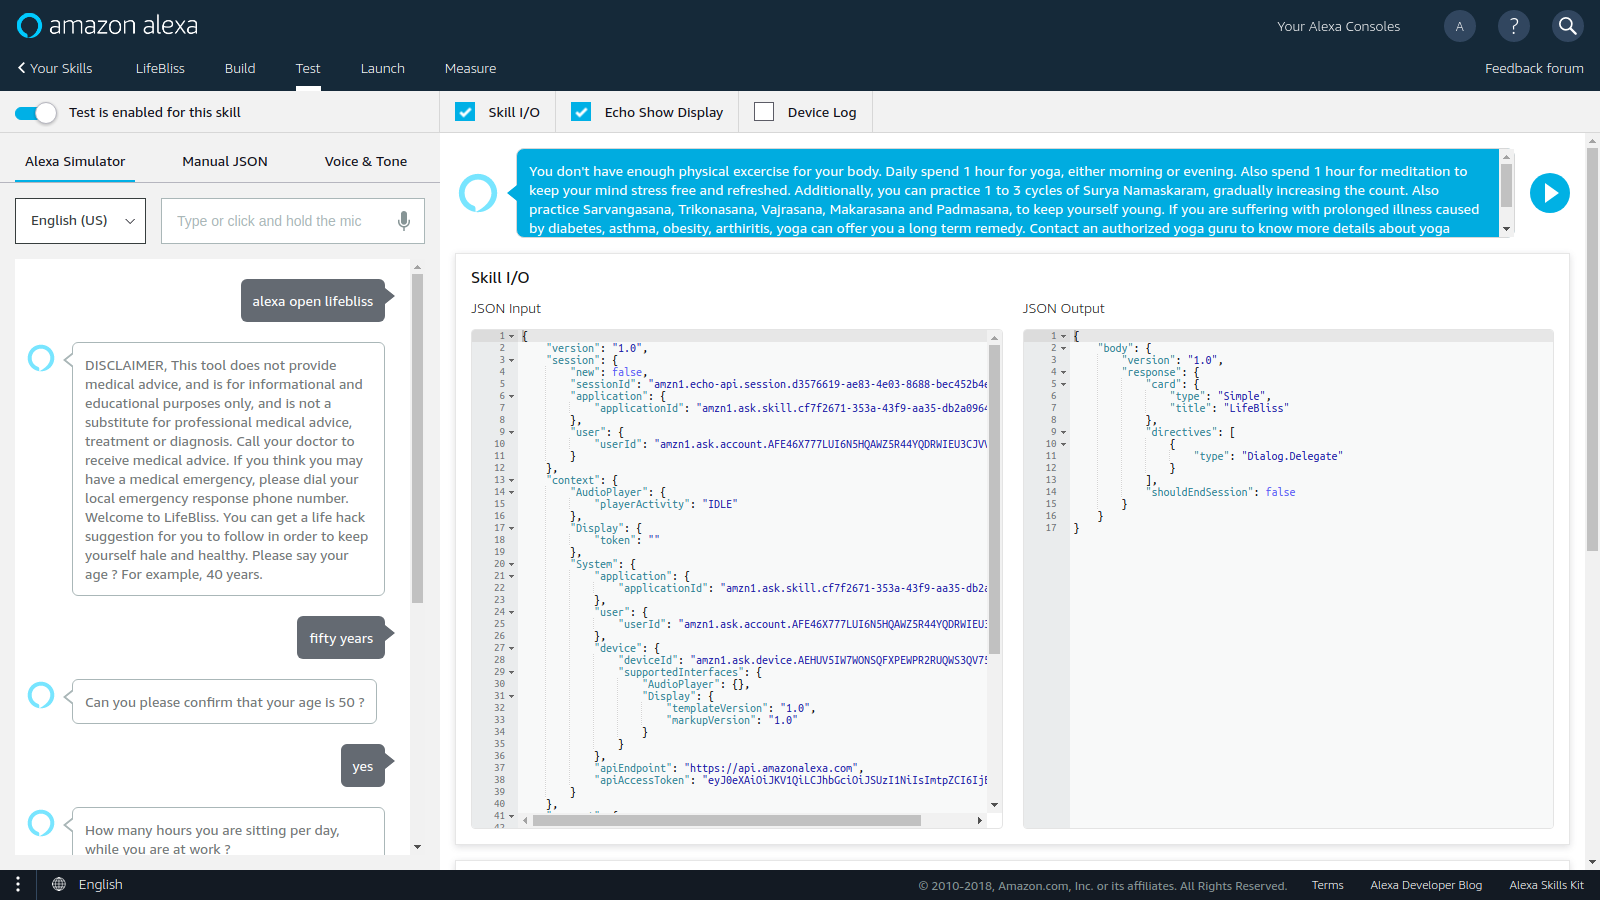
Task: Click the microphone icon in the utterance box
Action: [x=404, y=221]
